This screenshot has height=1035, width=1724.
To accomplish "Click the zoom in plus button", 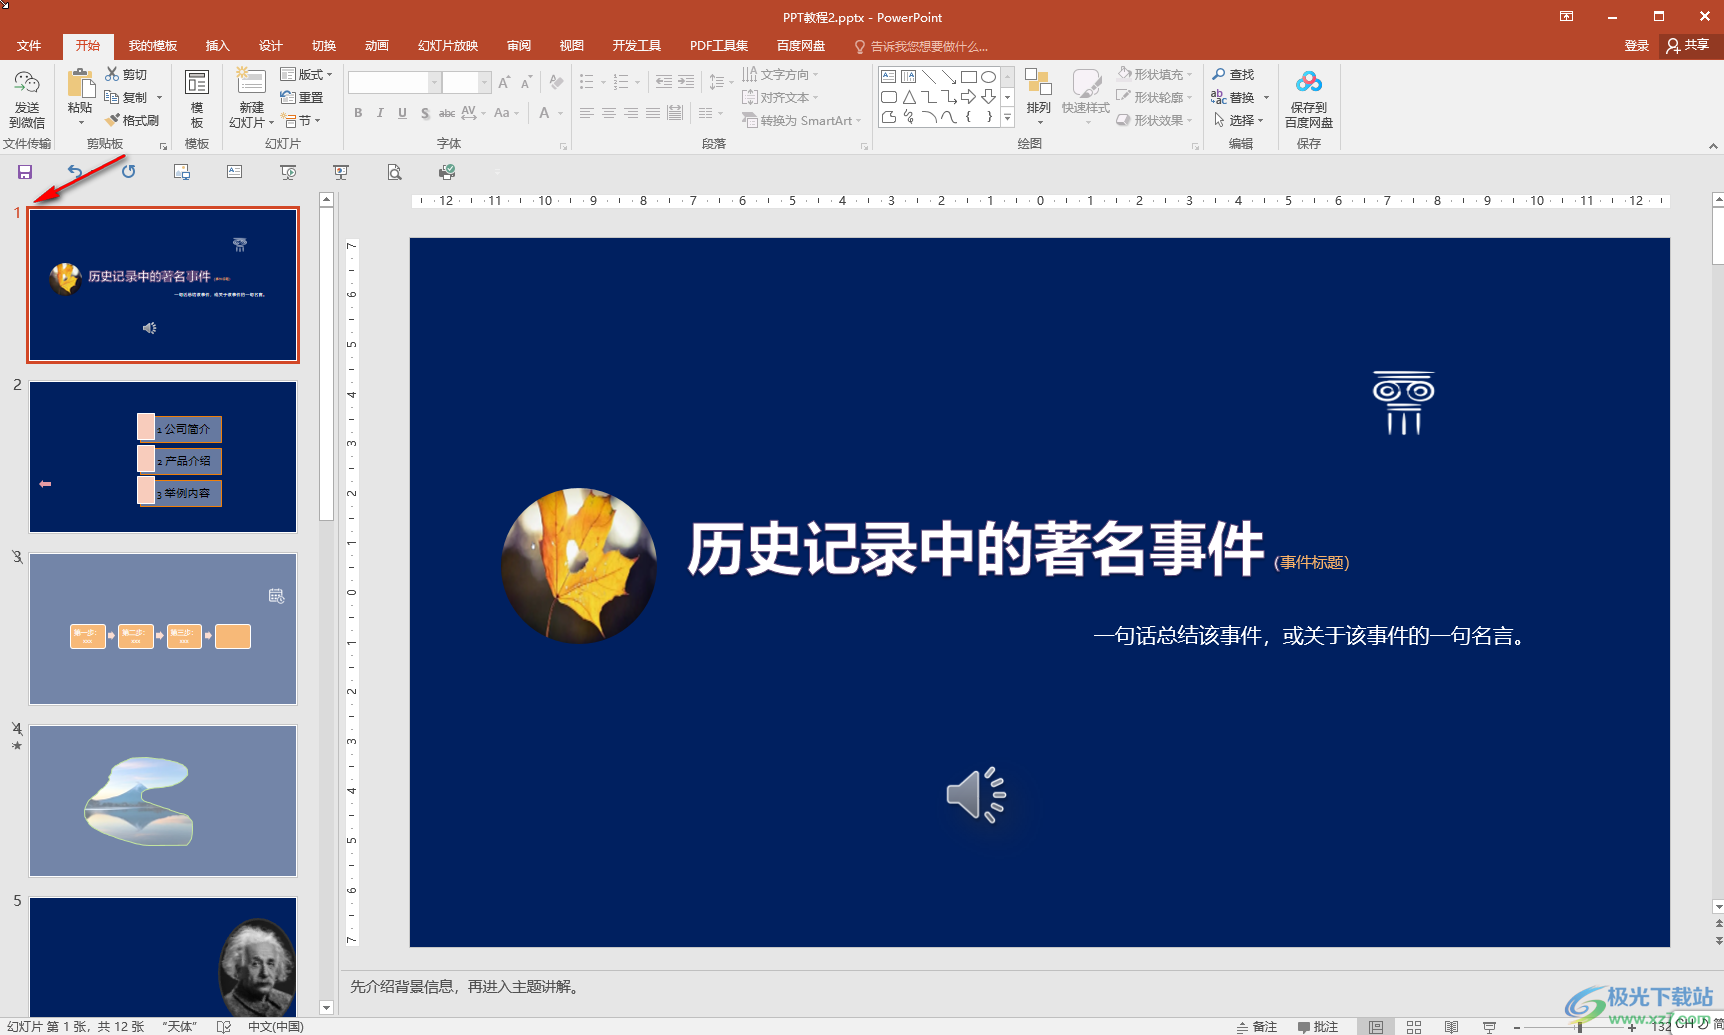I will point(1632,1027).
